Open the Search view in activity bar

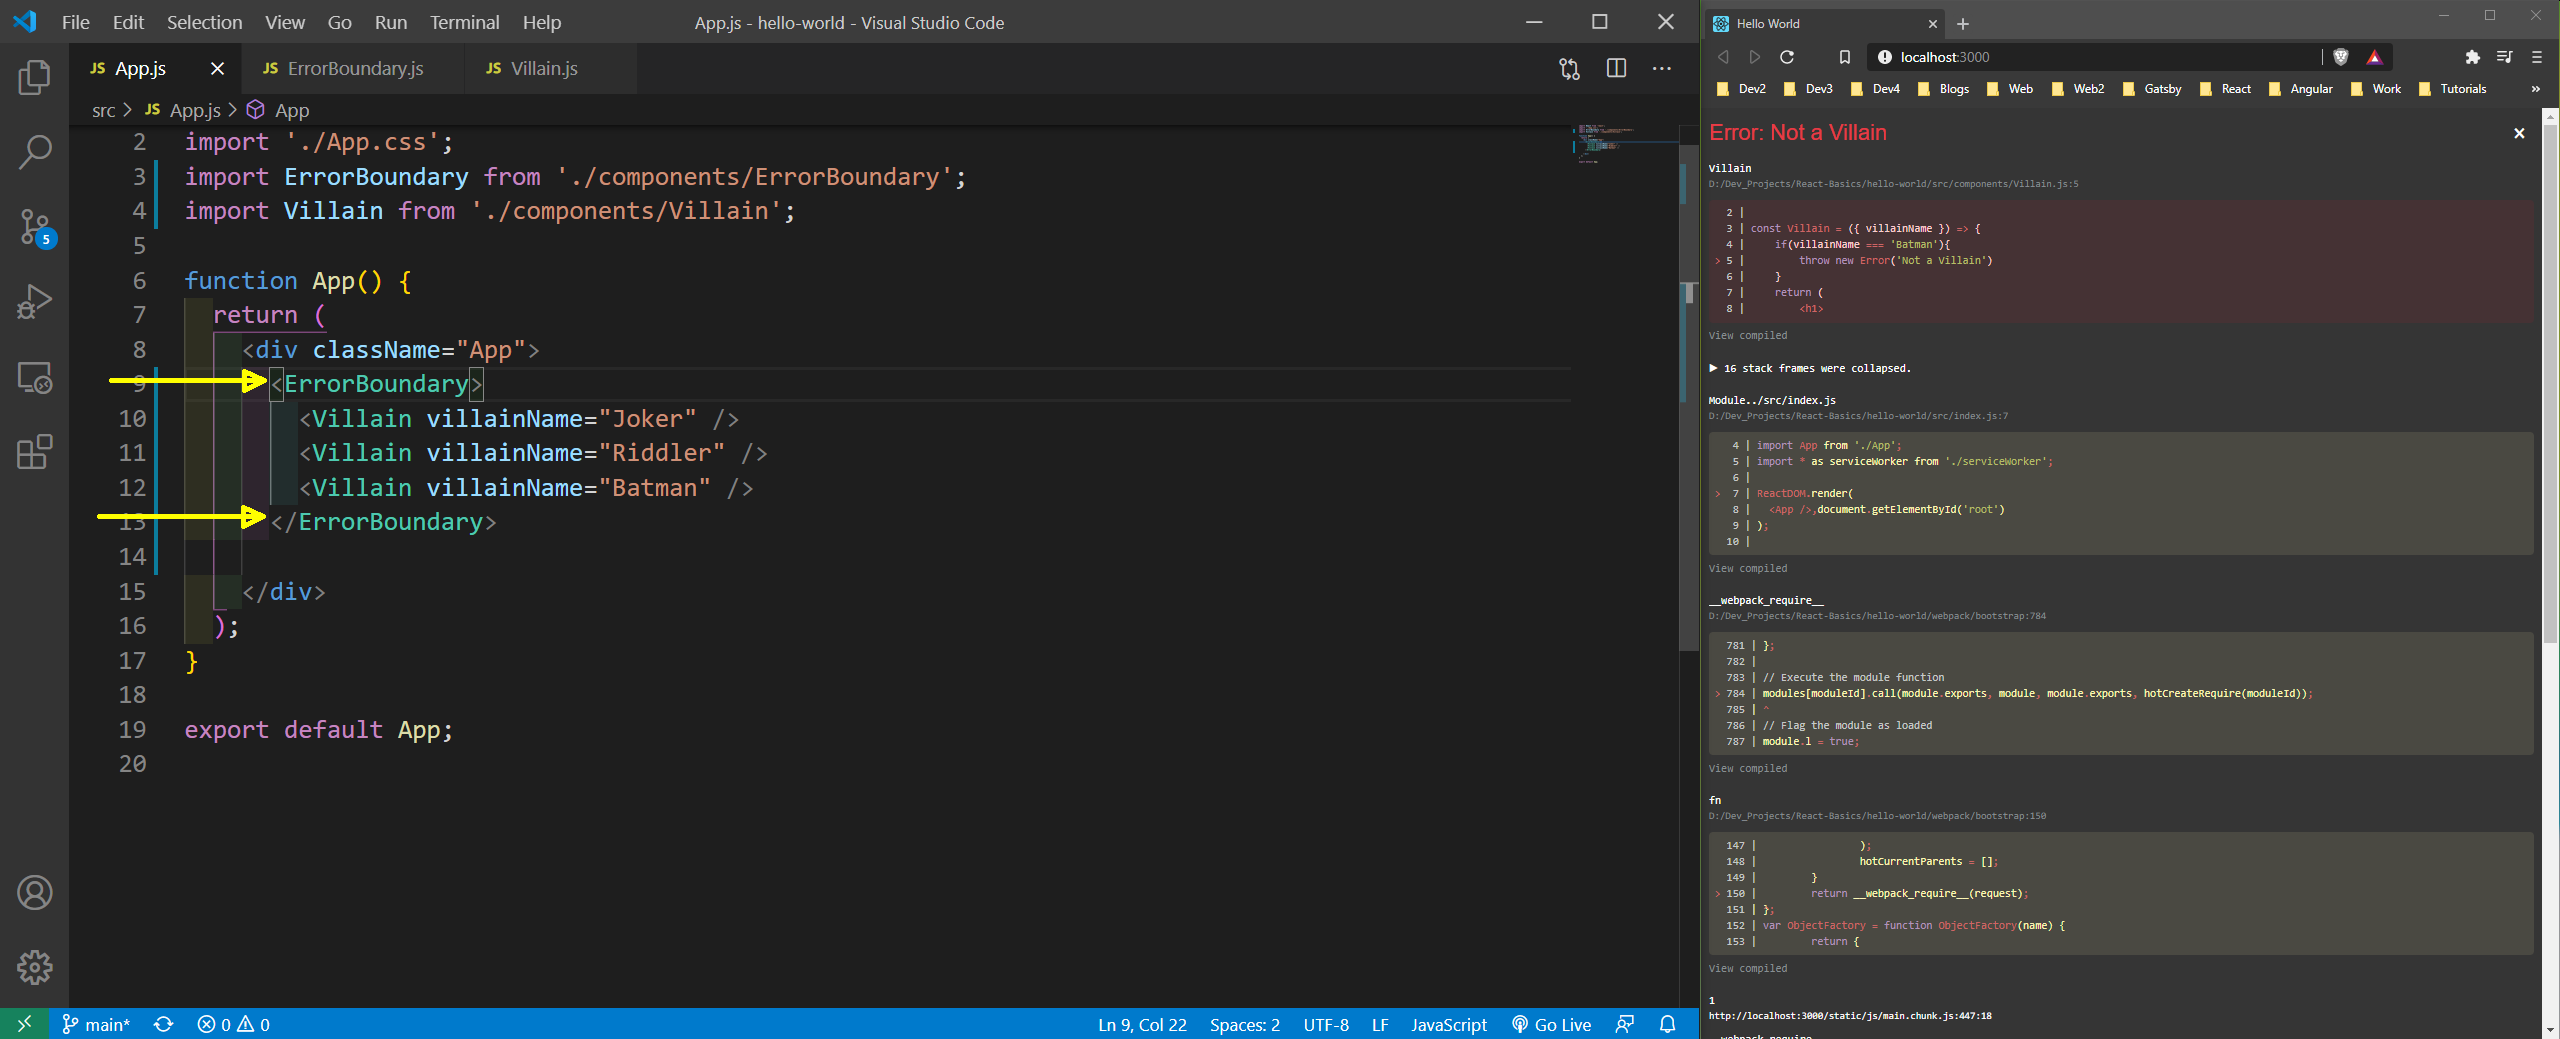[x=34, y=152]
